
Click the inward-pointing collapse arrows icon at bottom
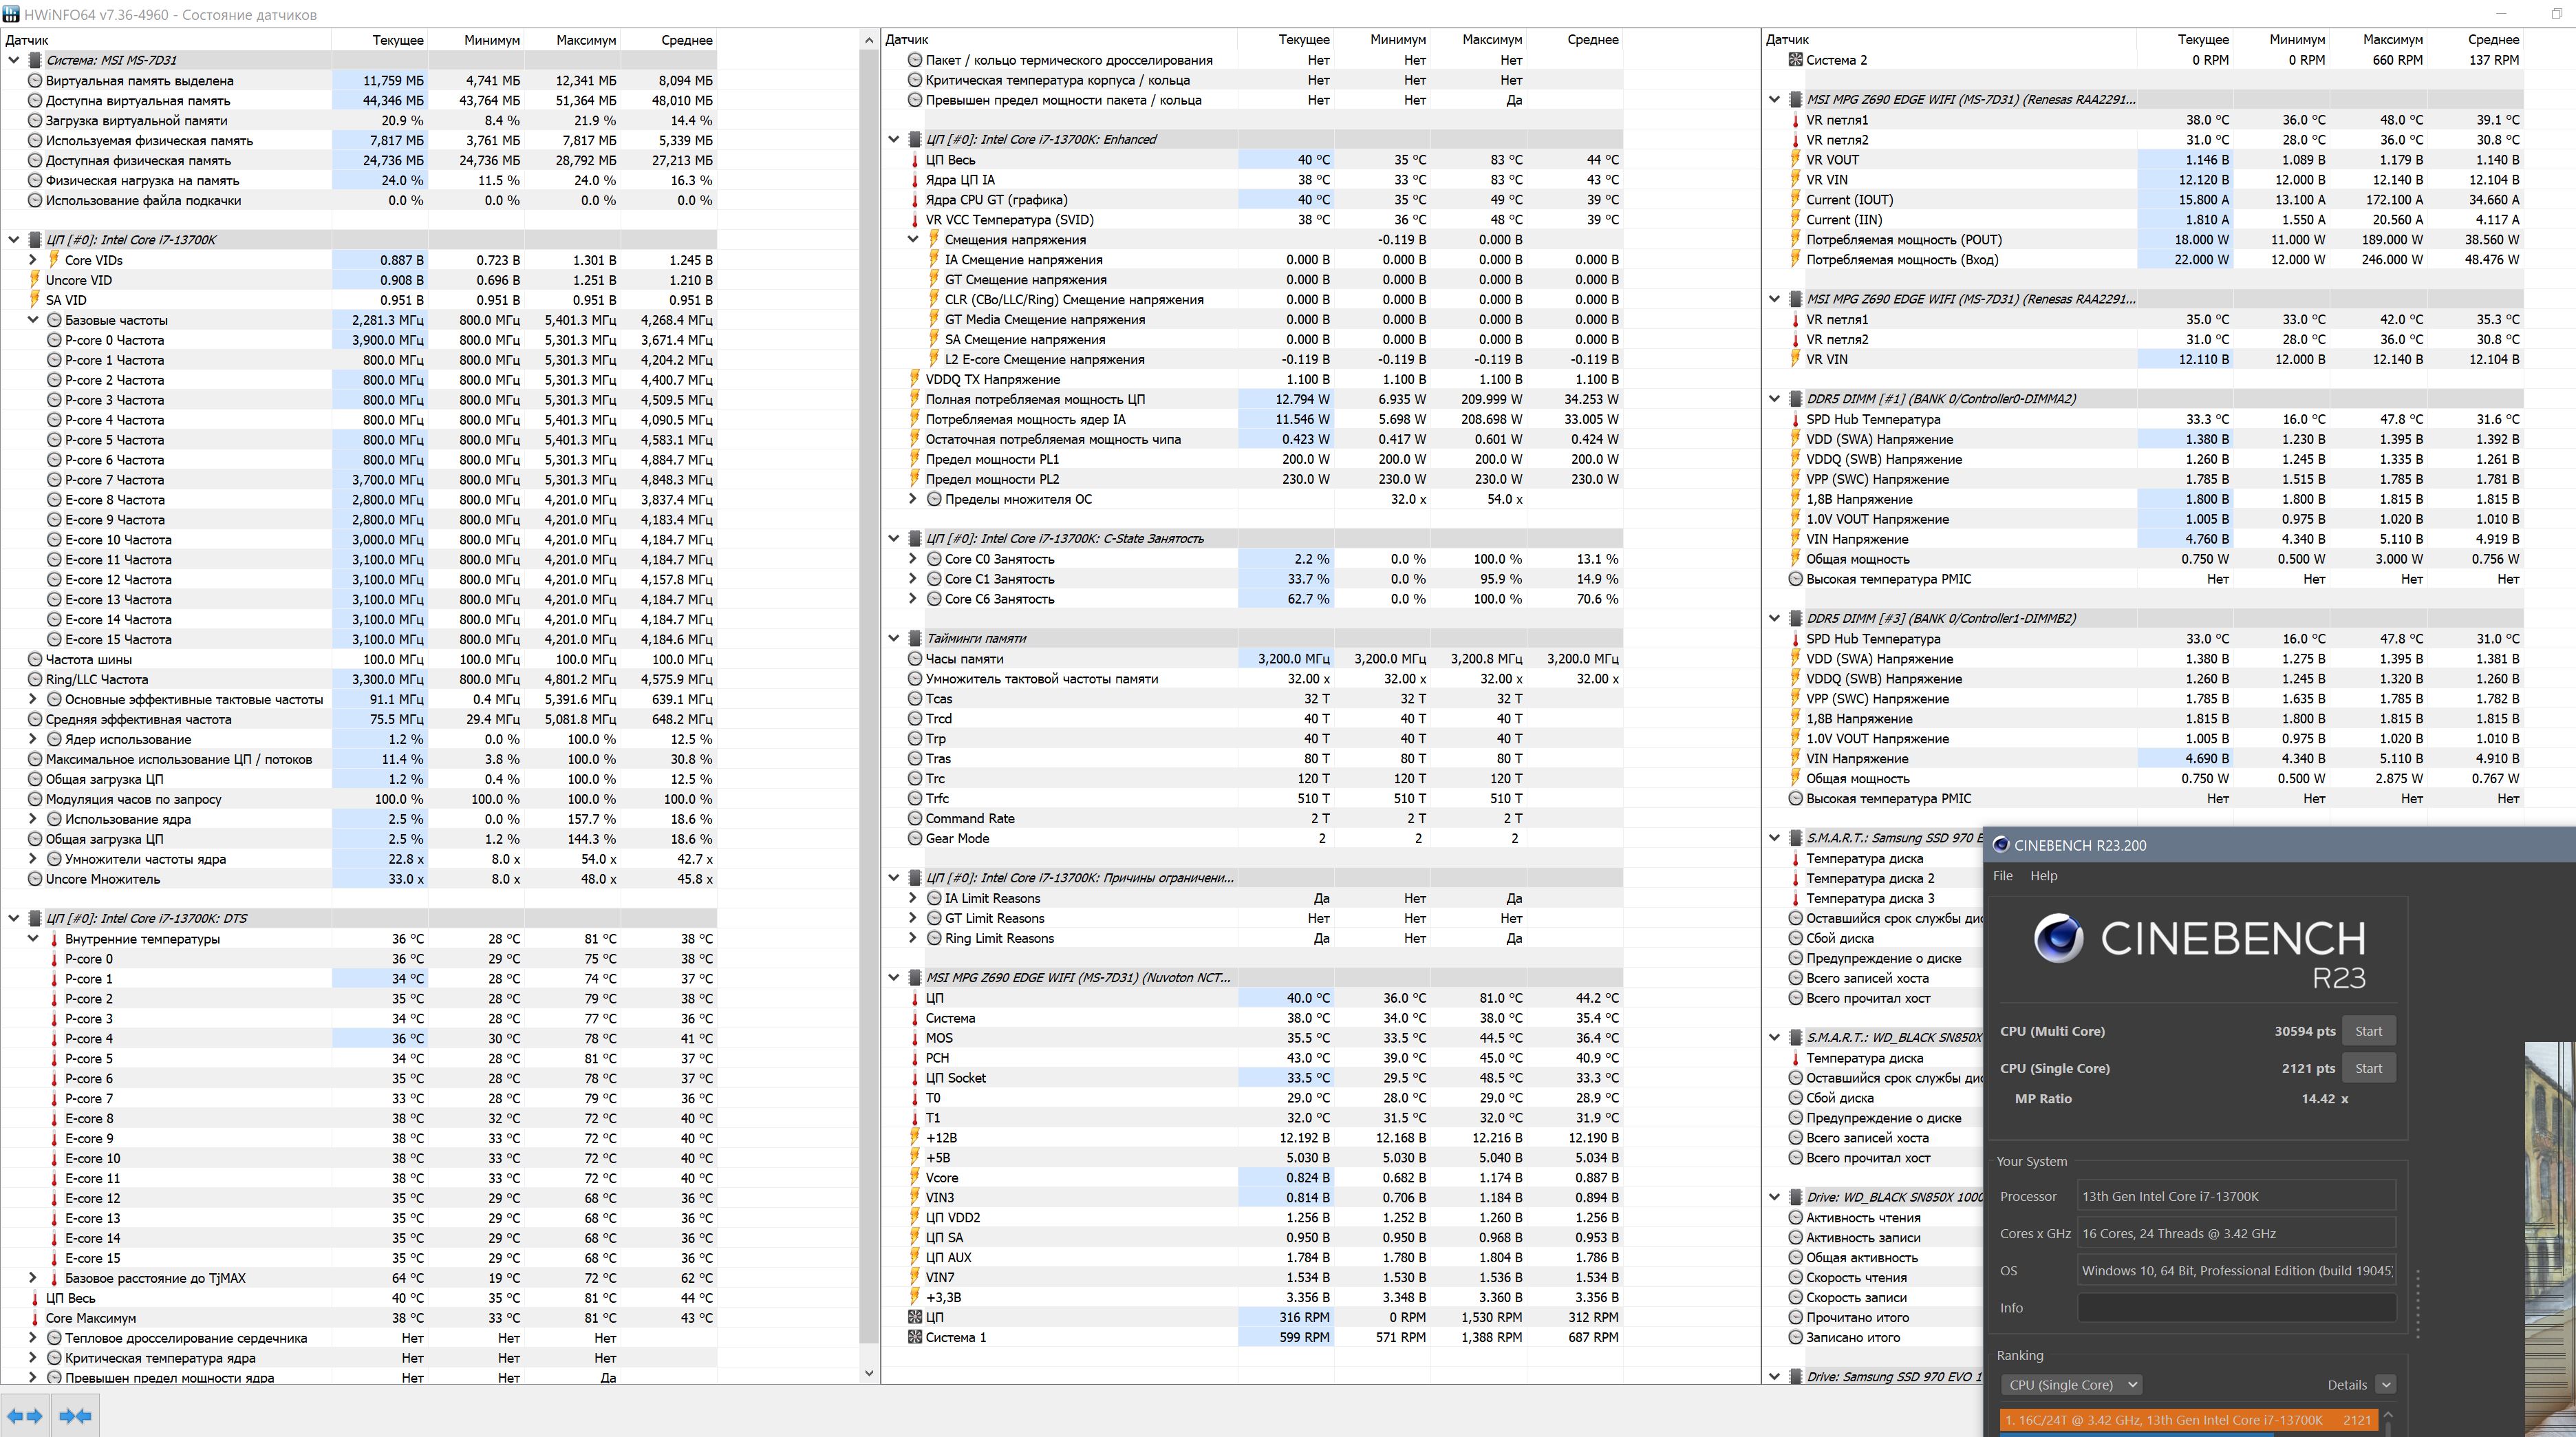pyautogui.click(x=75, y=1416)
